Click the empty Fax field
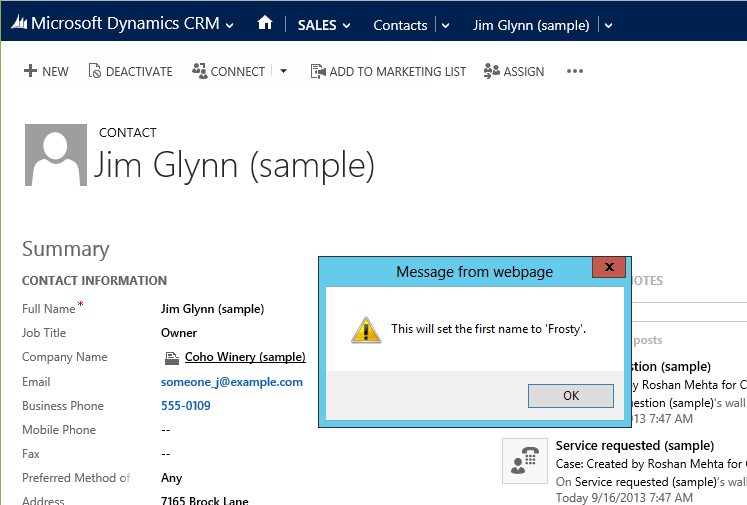This screenshot has height=505, width=747. (165, 454)
